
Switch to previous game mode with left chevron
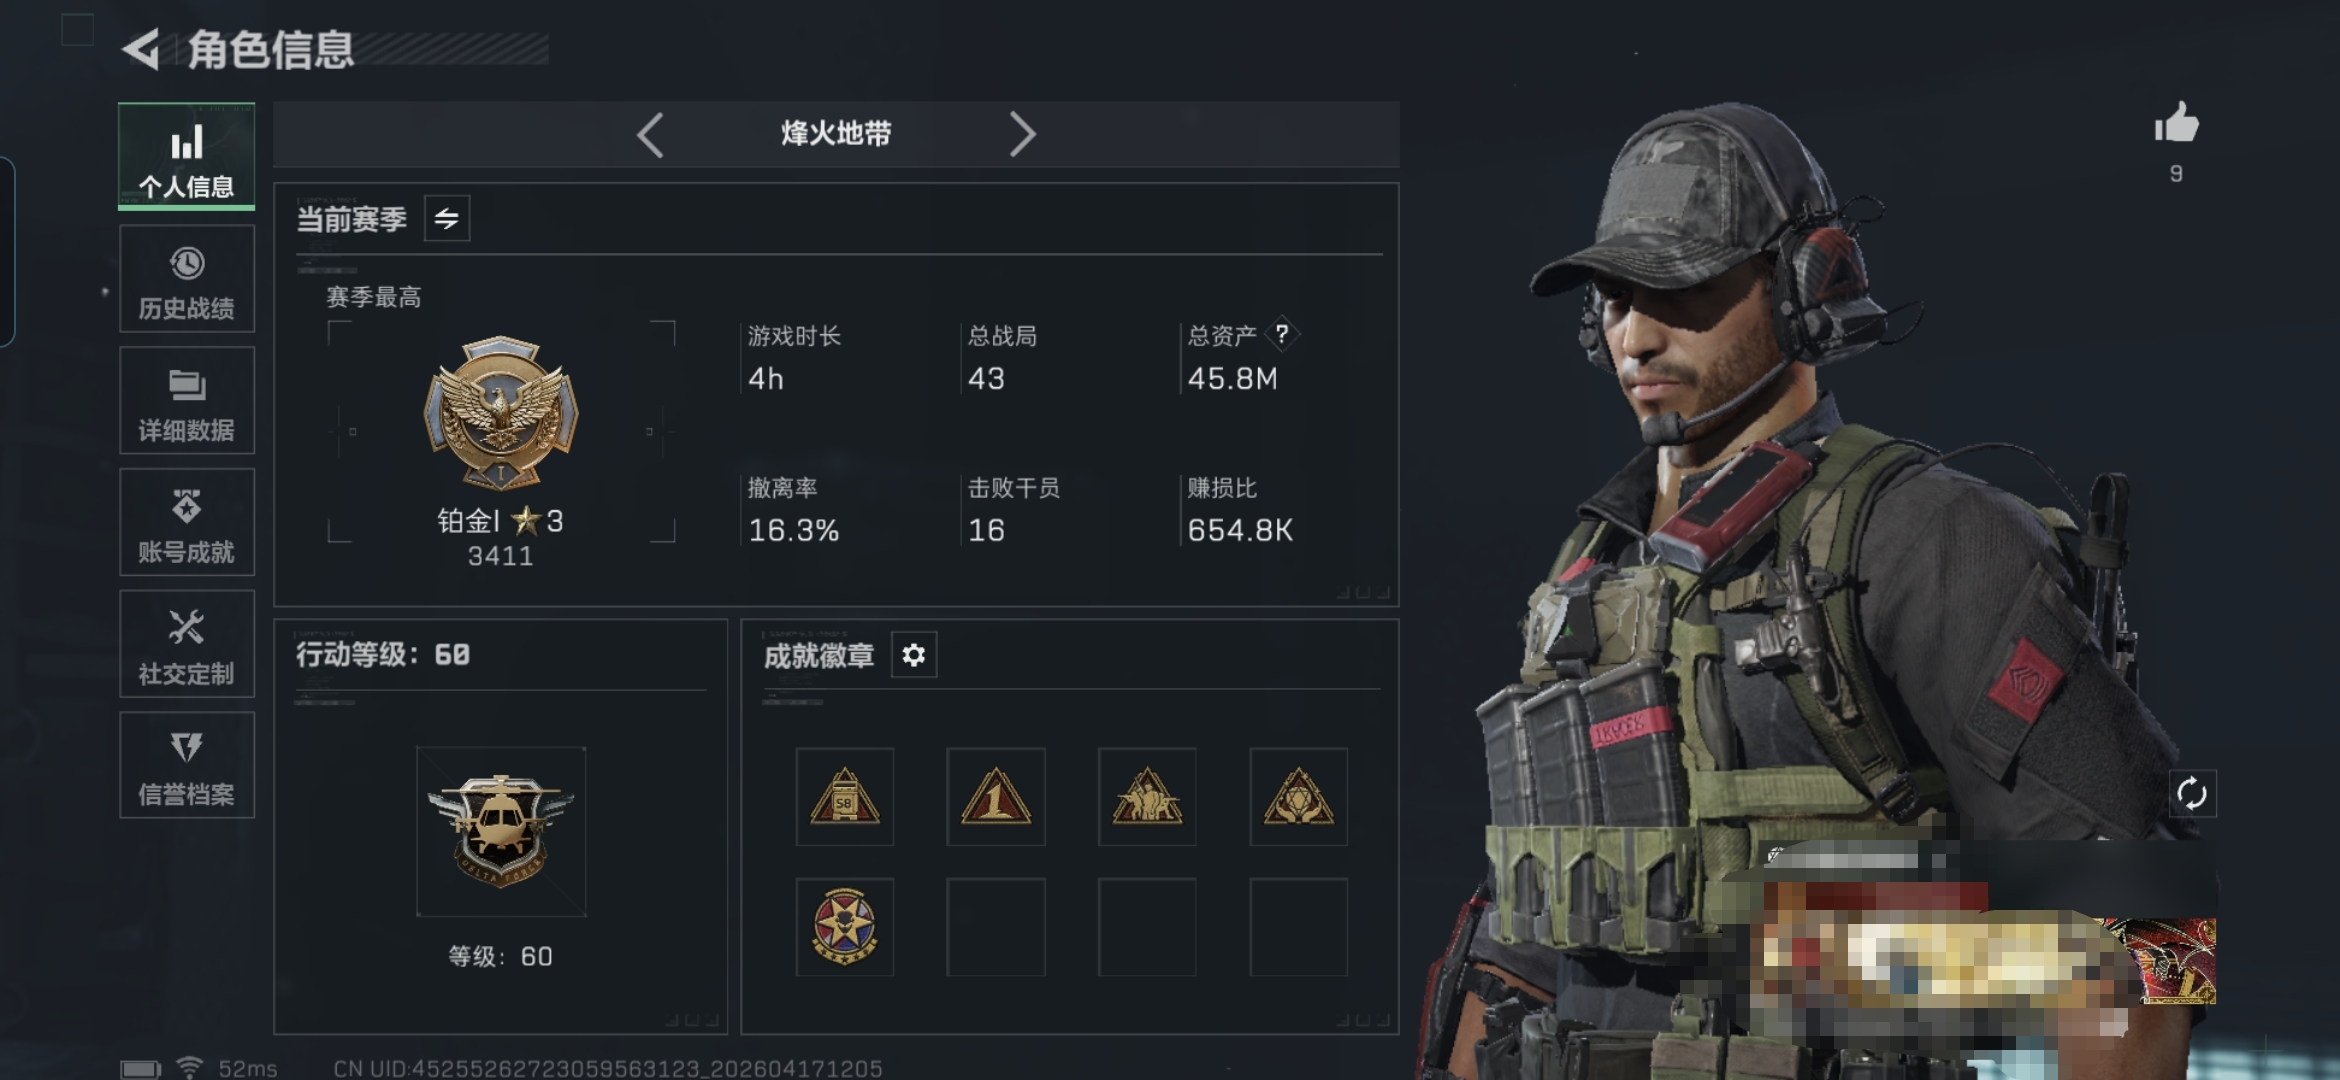[x=650, y=134]
